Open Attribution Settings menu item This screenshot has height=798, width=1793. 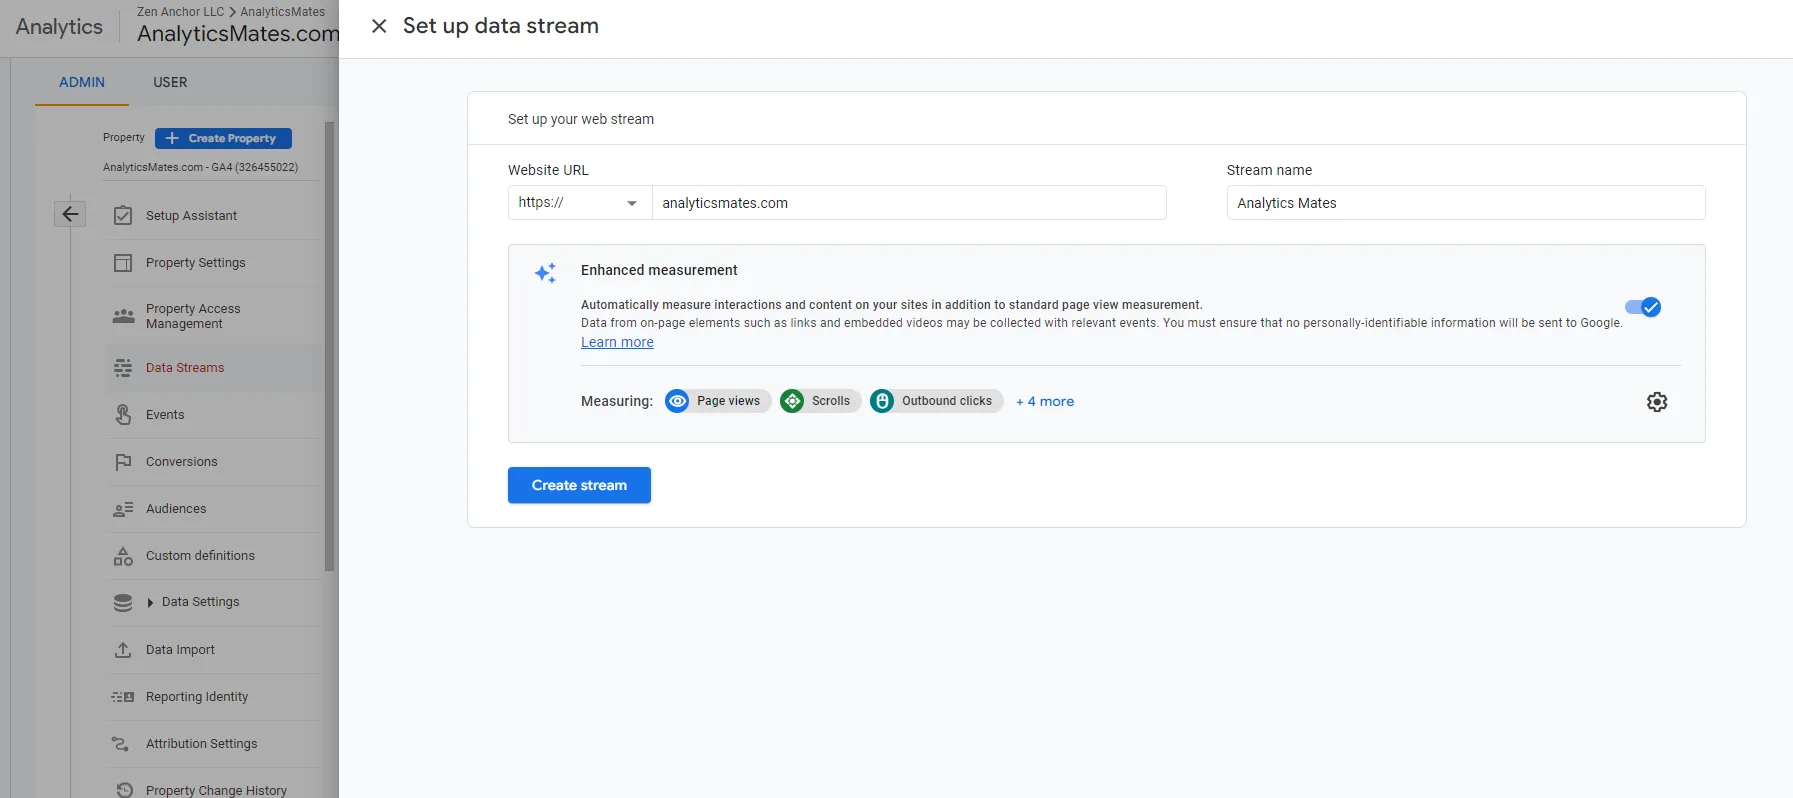tap(201, 744)
